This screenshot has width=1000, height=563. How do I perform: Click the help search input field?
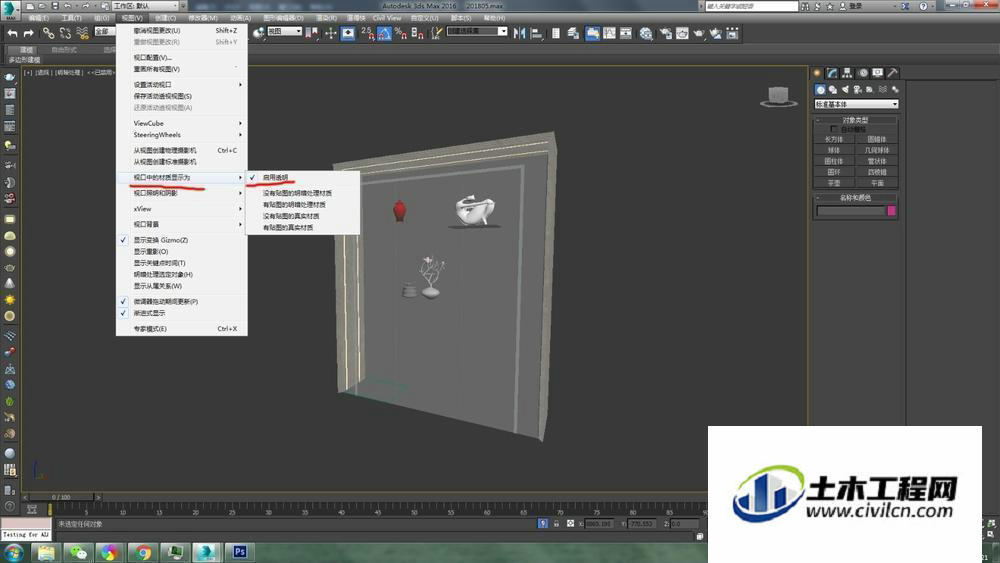(751, 6)
